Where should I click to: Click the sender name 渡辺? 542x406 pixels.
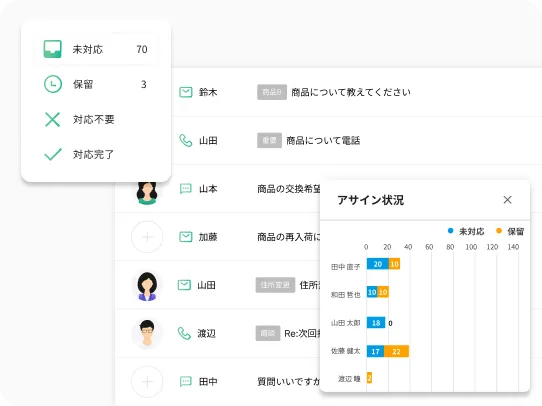pyautogui.click(x=206, y=333)
